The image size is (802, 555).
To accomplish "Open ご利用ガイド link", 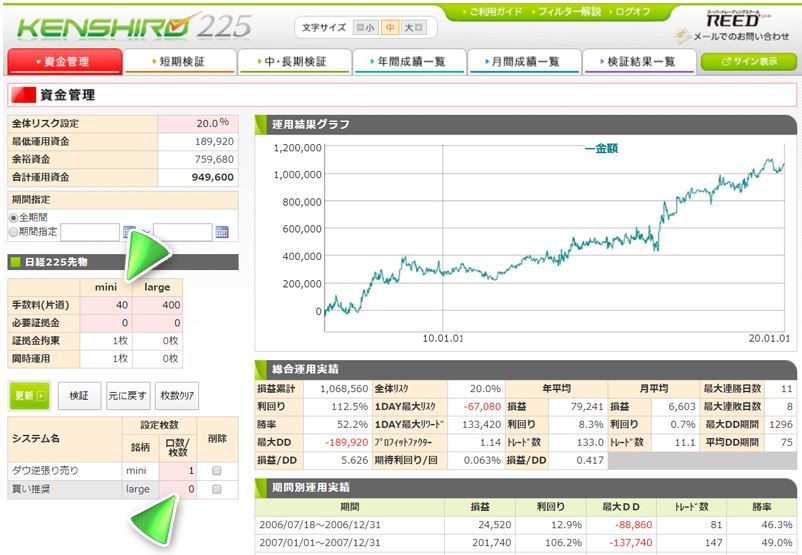I will coord(492,11).
